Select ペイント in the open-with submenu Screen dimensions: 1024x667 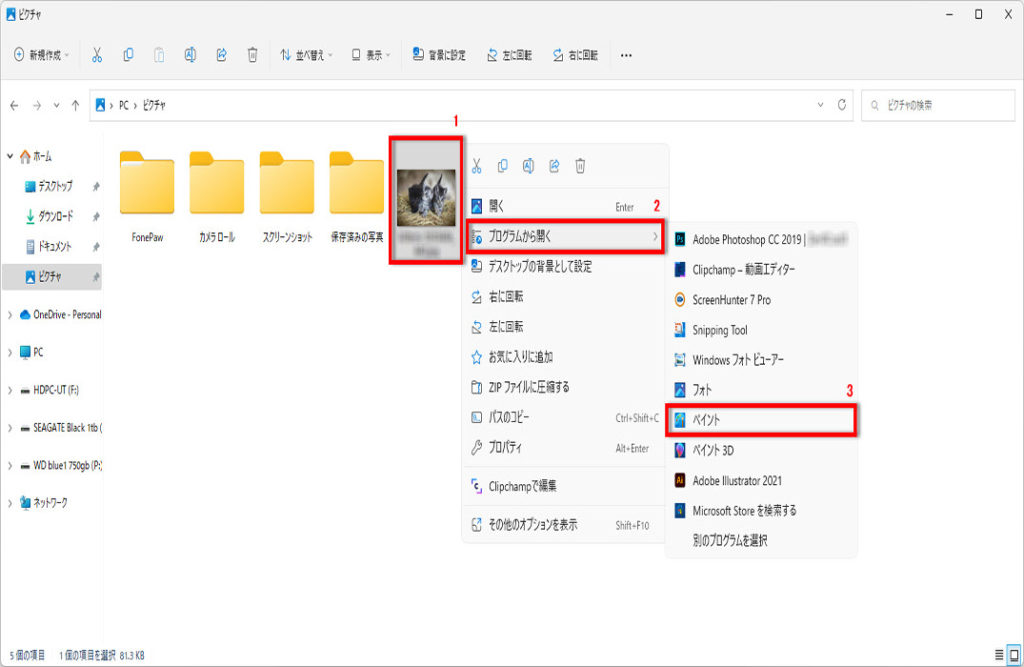pyautogui.click(x=760, y=420)
